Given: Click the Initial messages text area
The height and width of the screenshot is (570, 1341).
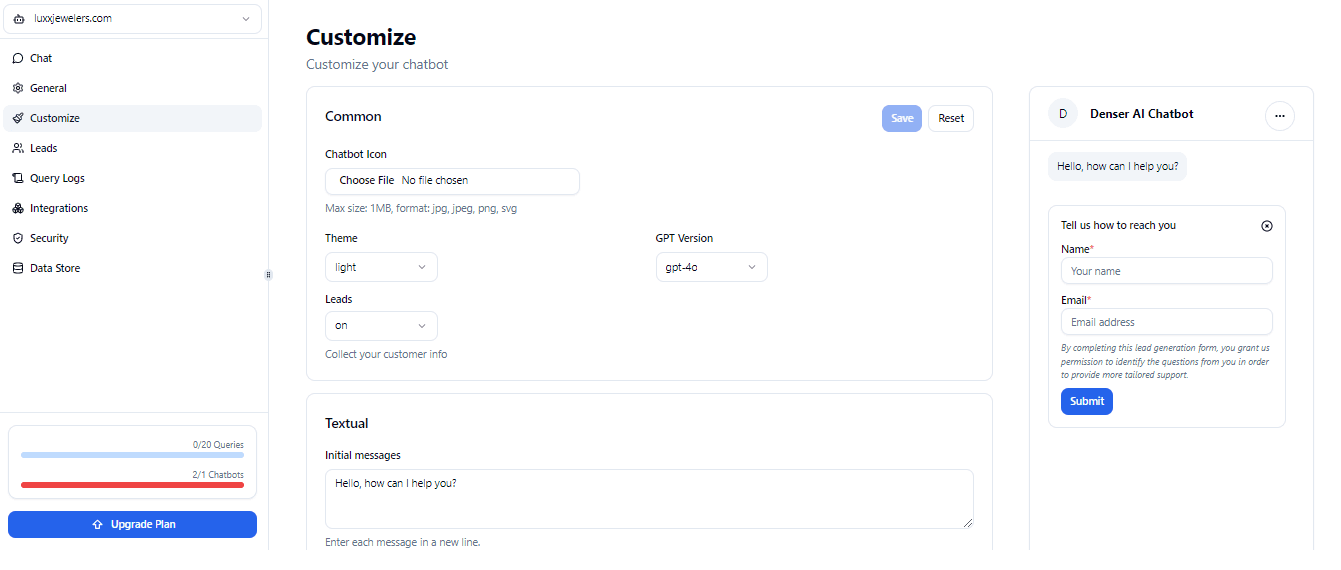Looking at the screenshot, I should coord(648,498).
